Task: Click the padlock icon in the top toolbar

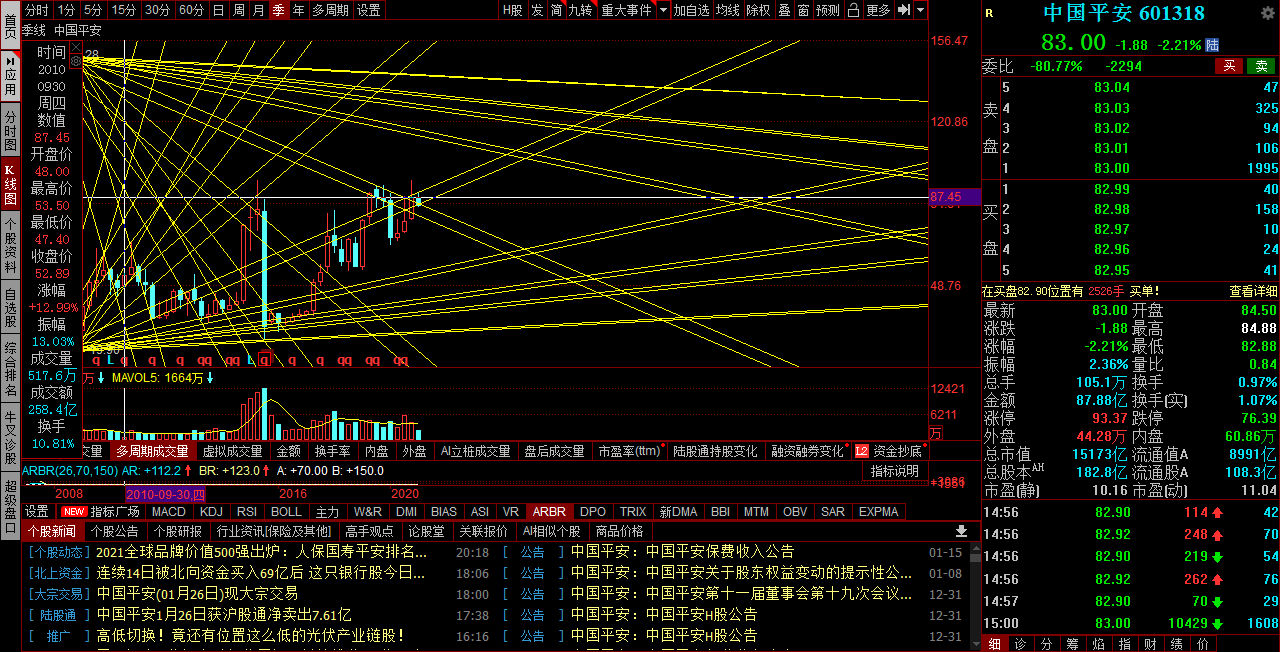Action: [853, 10]
